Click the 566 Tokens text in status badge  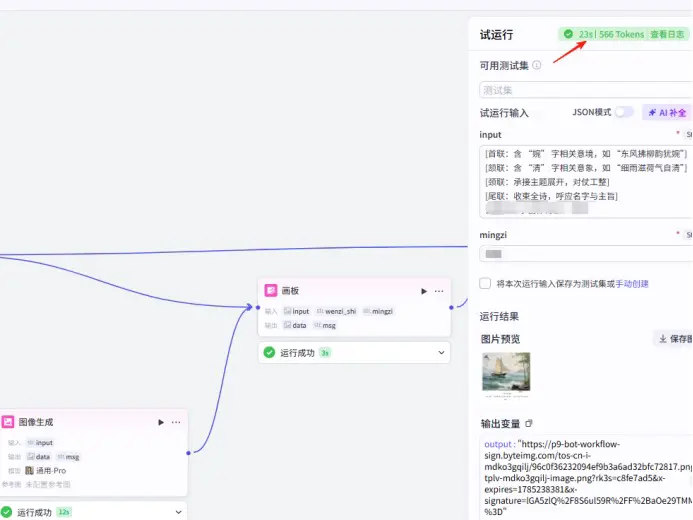coord(621,34)
